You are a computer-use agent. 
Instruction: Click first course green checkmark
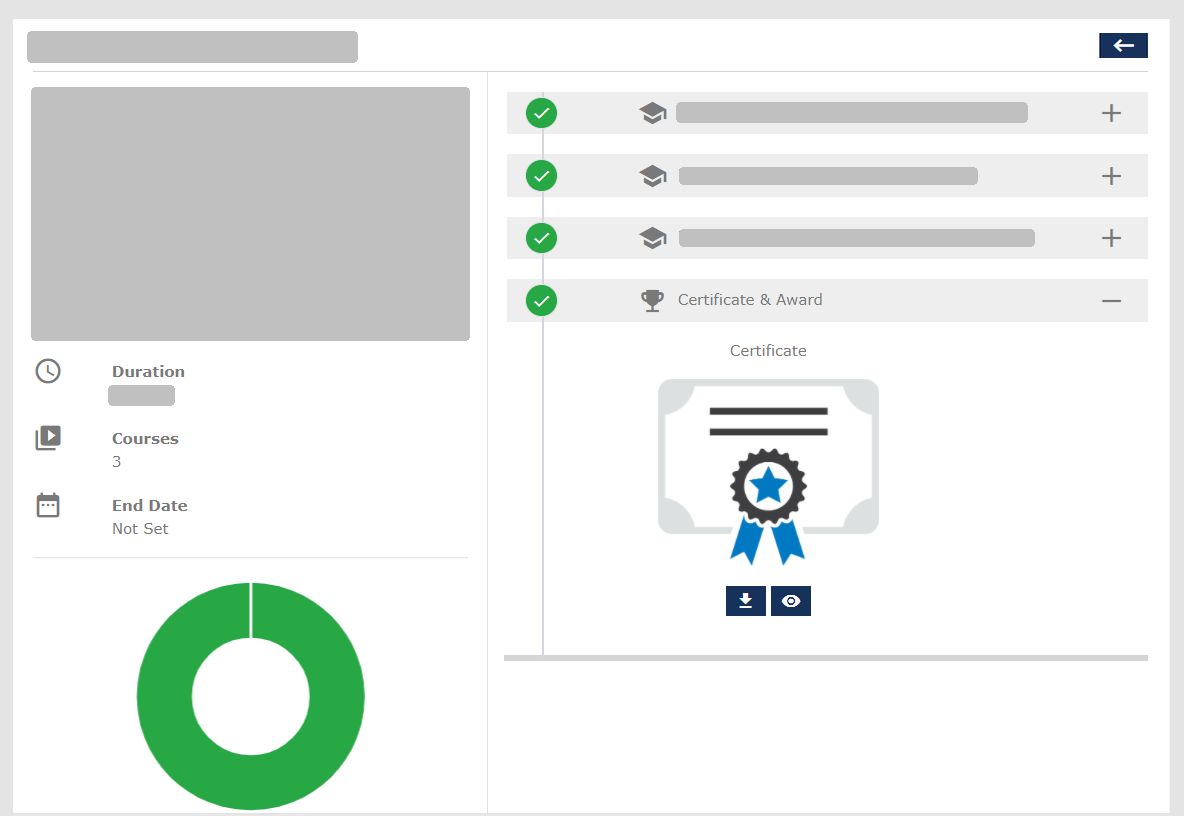tap(541, 113)
